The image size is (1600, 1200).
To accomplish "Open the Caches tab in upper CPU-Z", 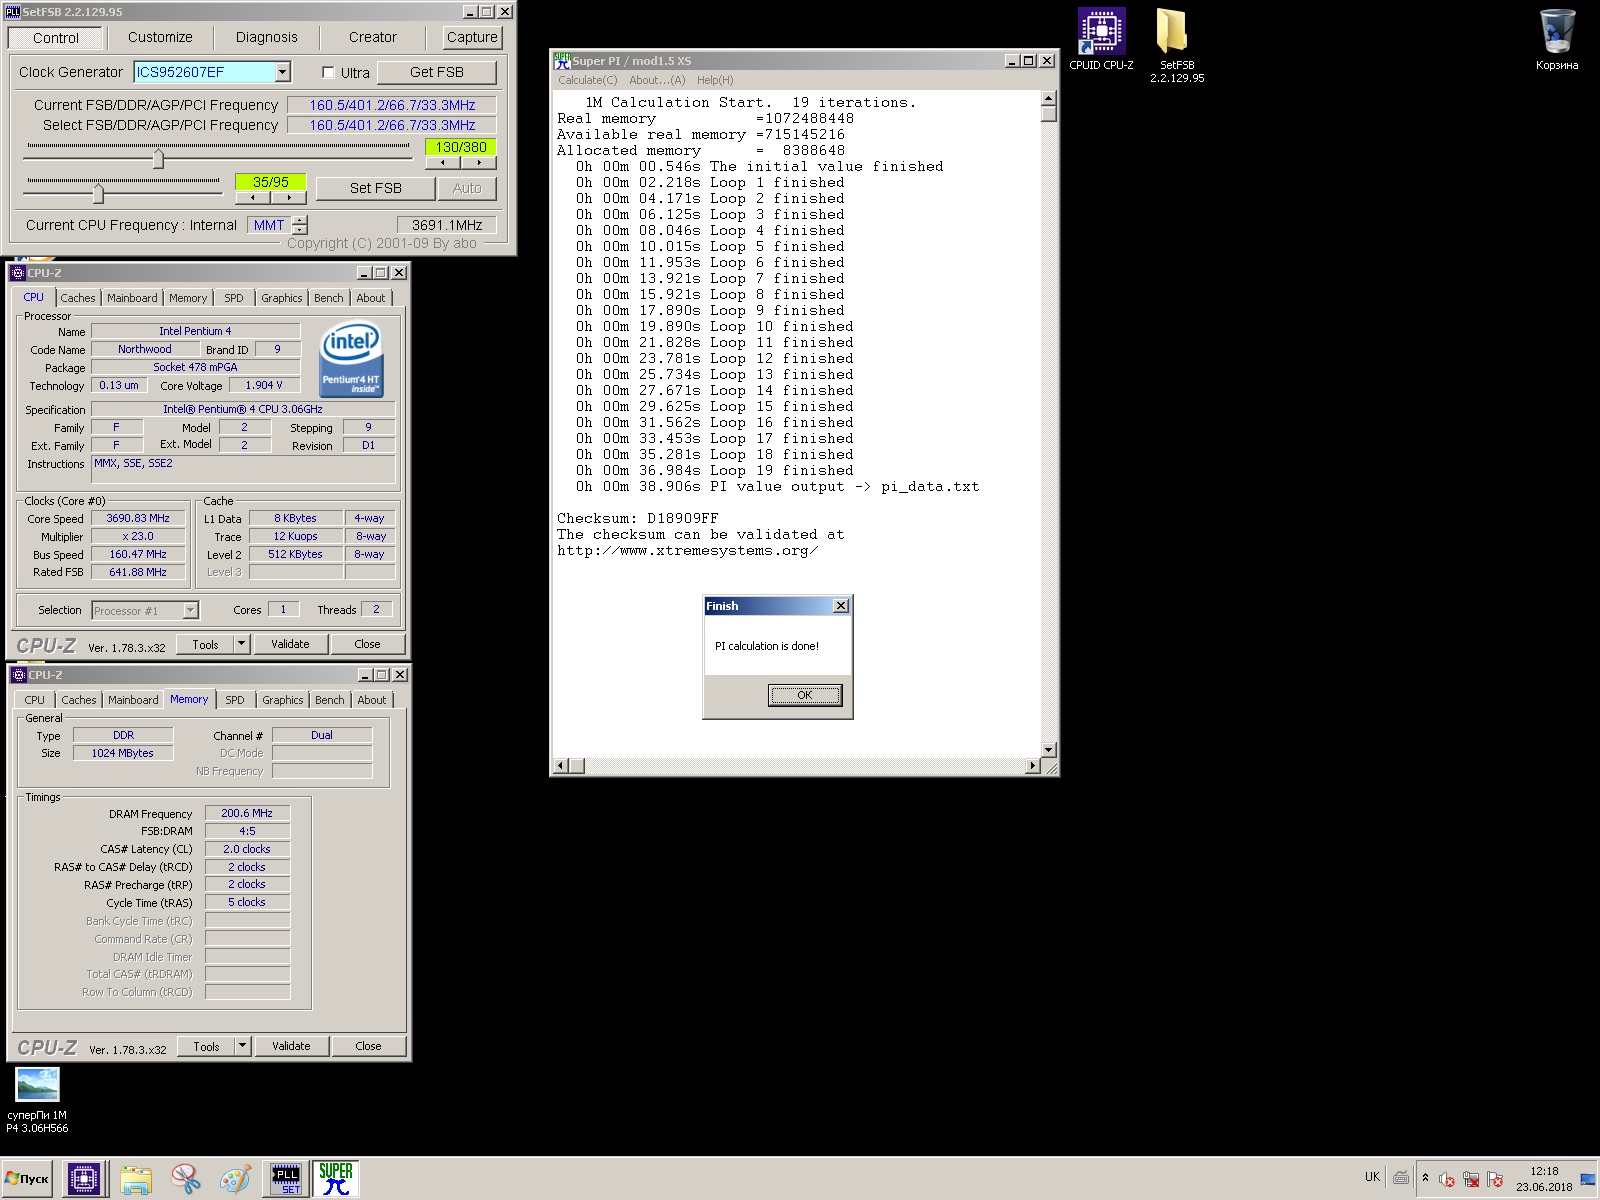I will click(78, 298).
